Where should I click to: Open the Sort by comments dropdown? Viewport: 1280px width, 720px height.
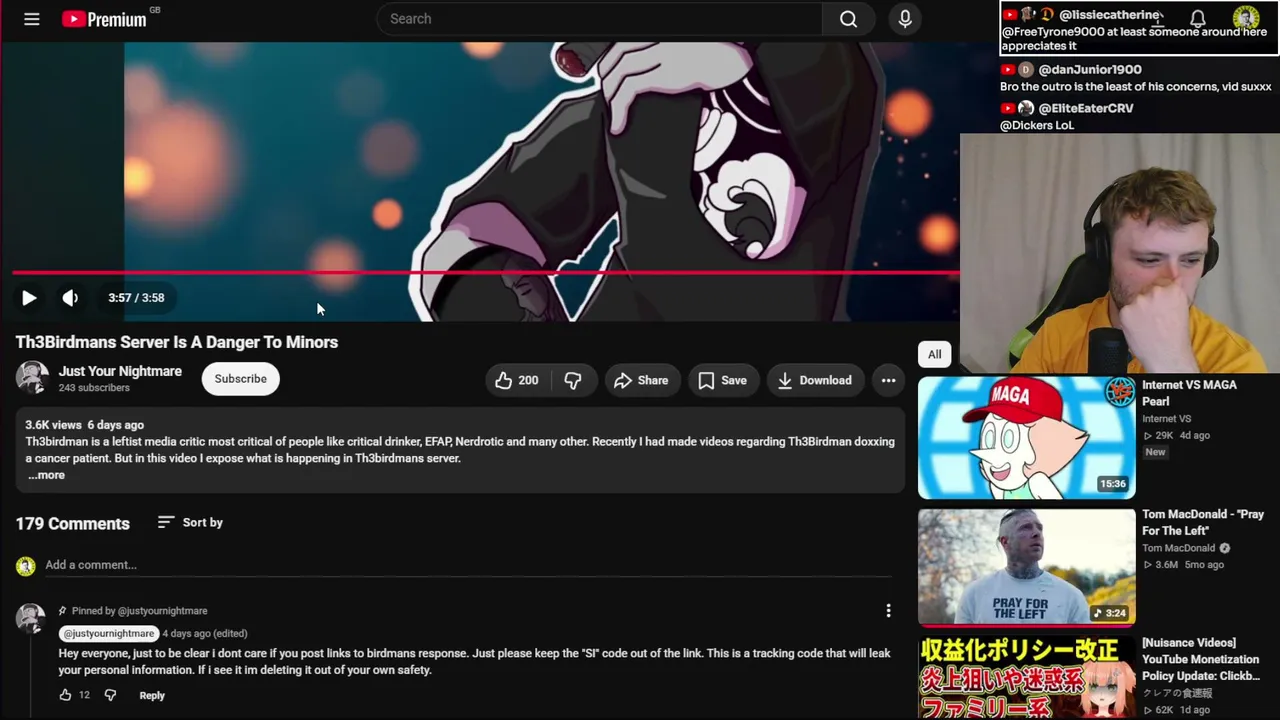click(x=190, y=522)
